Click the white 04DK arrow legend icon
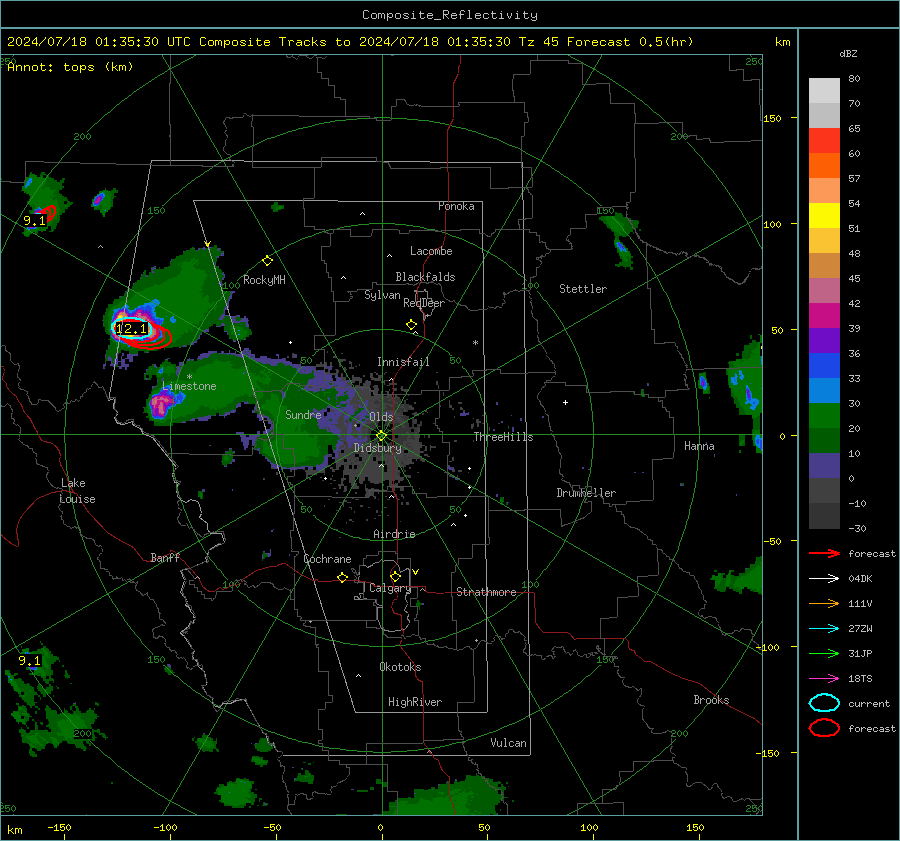This screenshot has width=900, height=841. tap(824, 578)
